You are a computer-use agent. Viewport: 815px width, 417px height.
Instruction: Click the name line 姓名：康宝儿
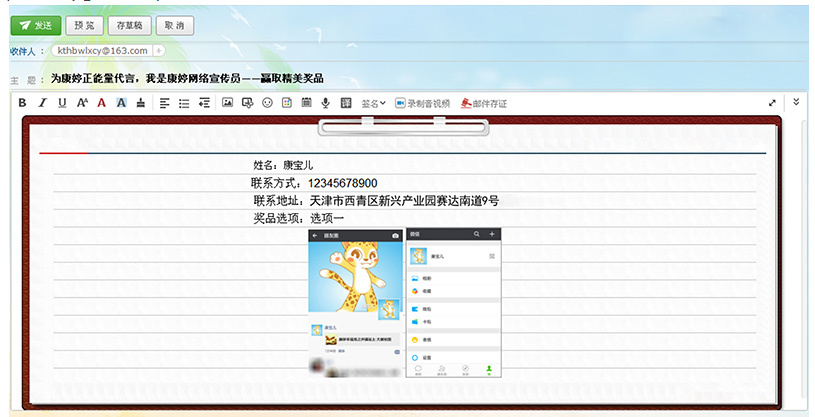click(283, 165)
